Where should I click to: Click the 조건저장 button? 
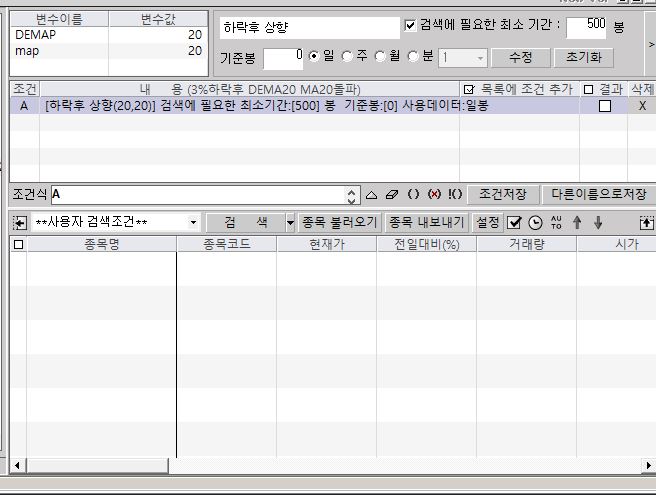[503, 194]
